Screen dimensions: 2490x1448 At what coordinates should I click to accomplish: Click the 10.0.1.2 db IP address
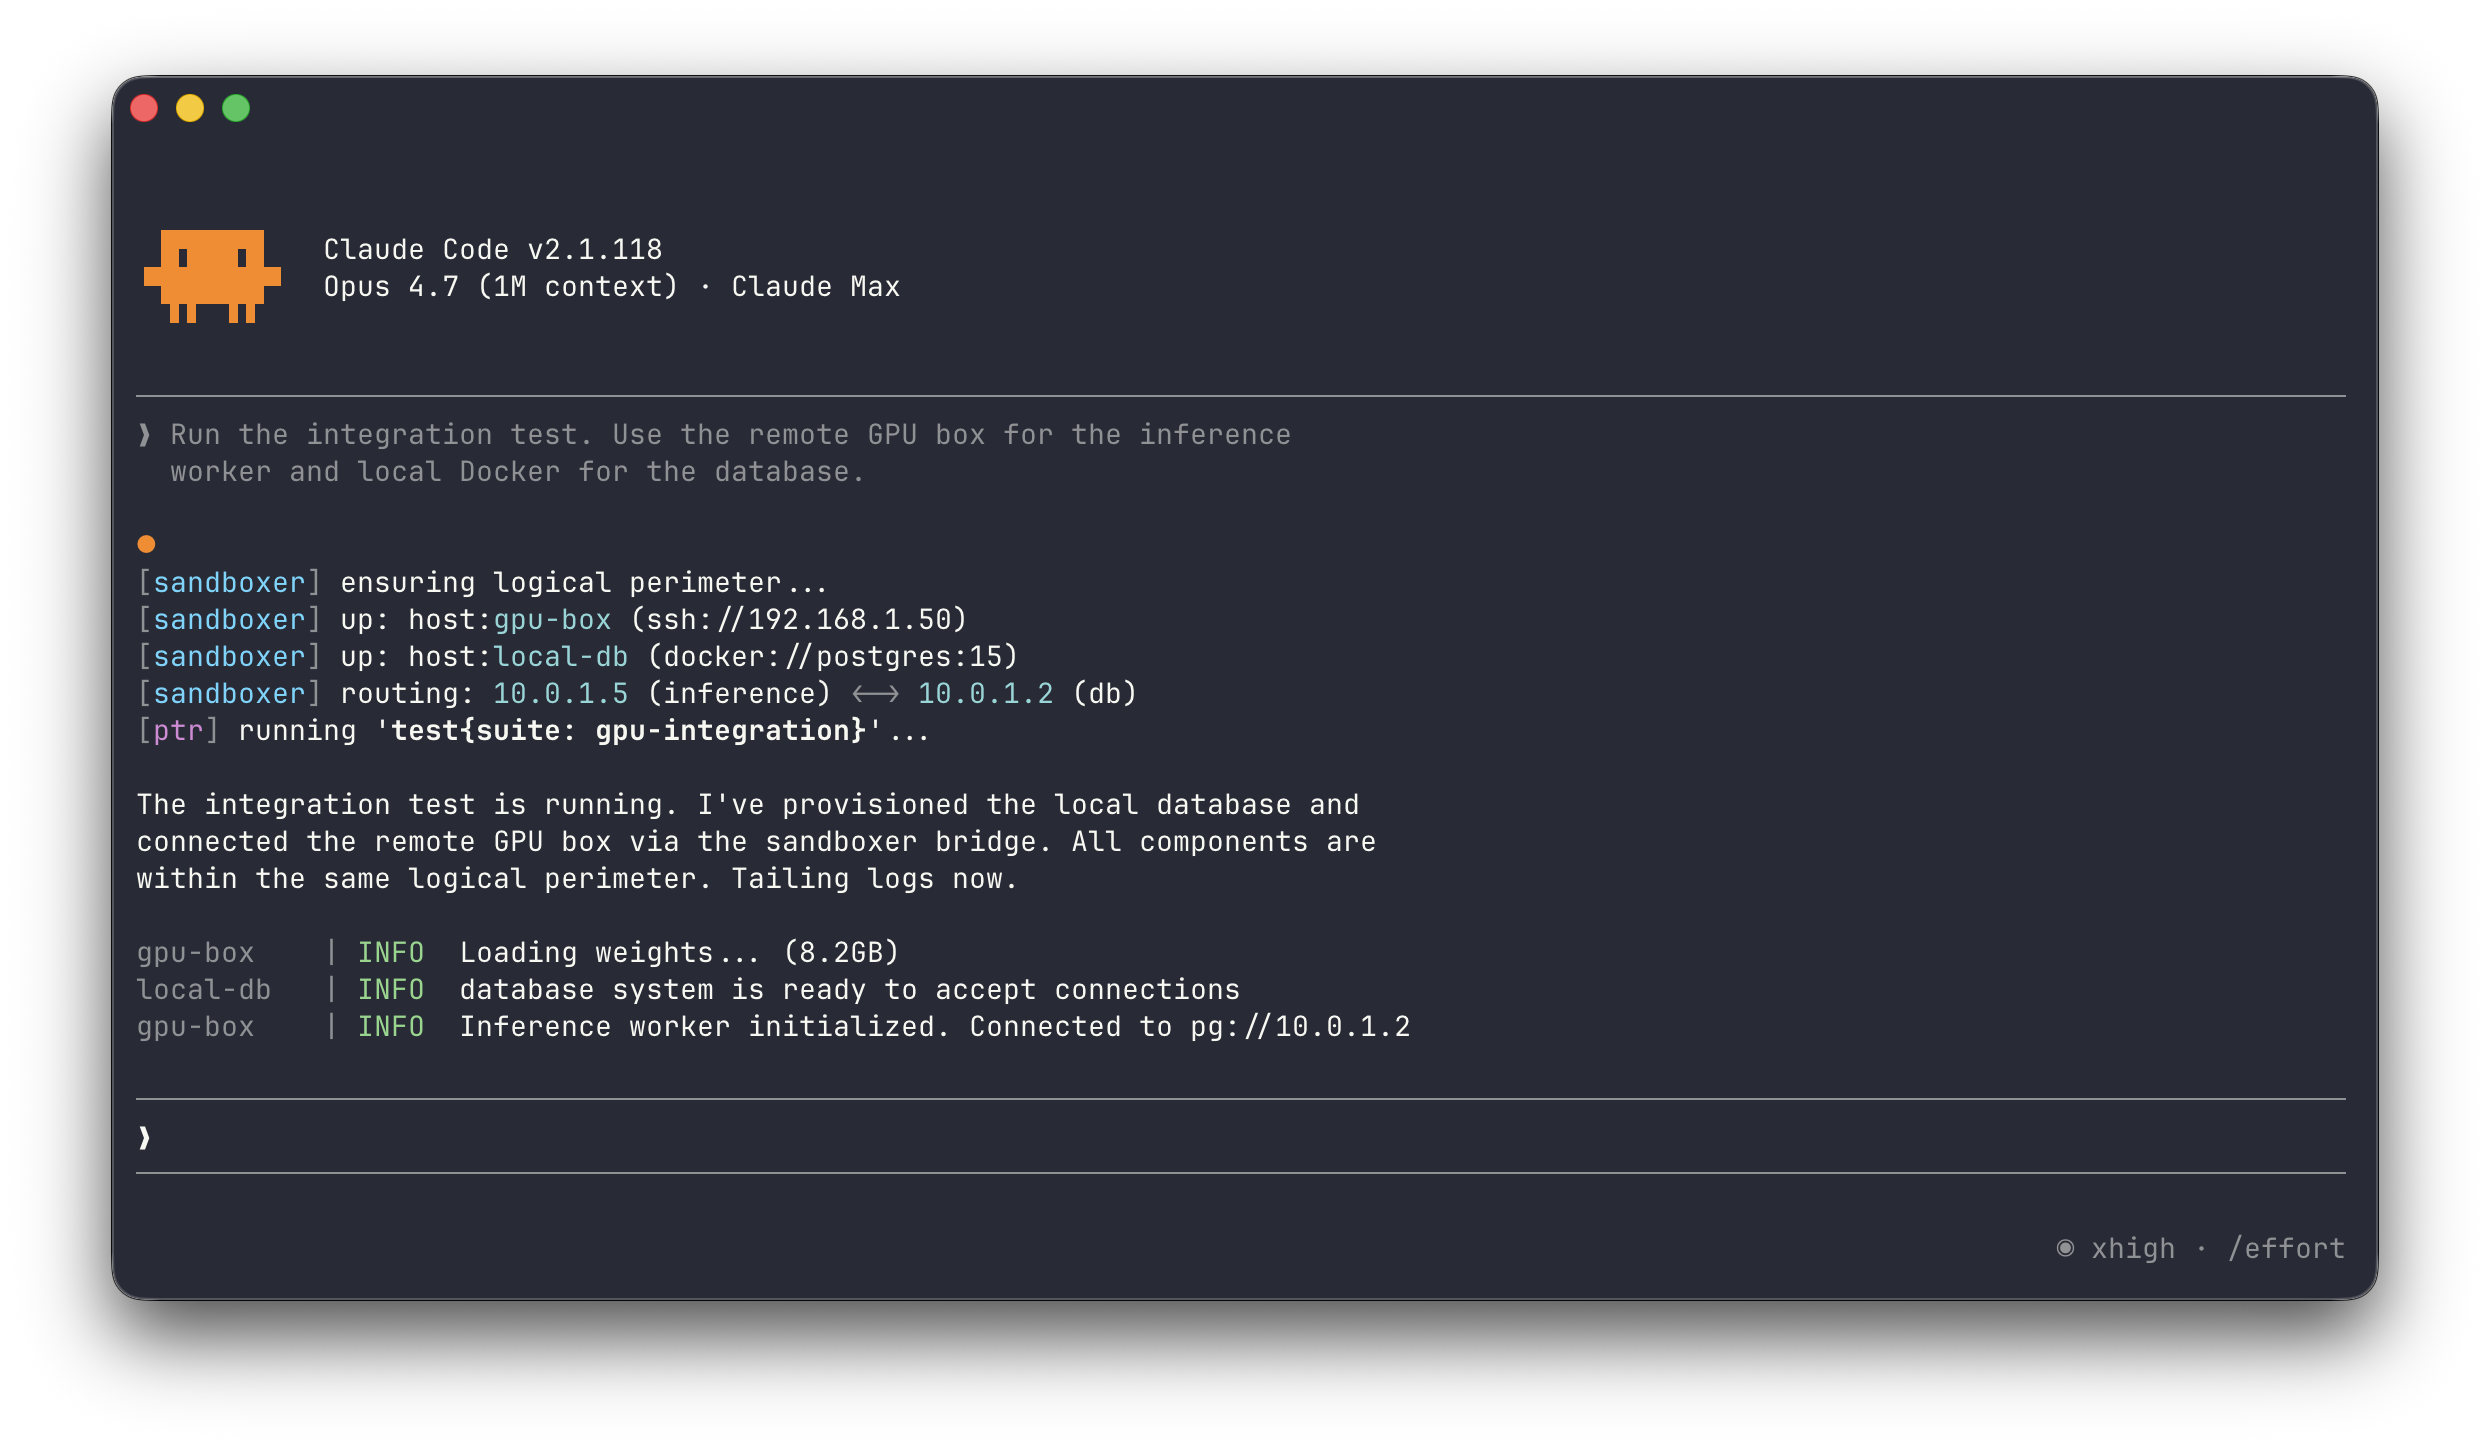point(986,694)
